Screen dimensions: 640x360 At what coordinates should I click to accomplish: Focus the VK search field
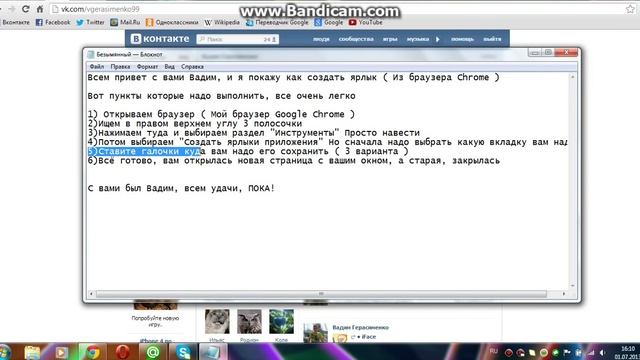click(238, 39)
